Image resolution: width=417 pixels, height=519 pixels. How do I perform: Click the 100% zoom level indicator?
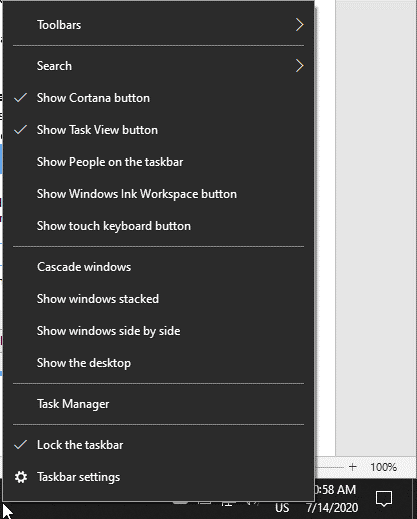383,467
